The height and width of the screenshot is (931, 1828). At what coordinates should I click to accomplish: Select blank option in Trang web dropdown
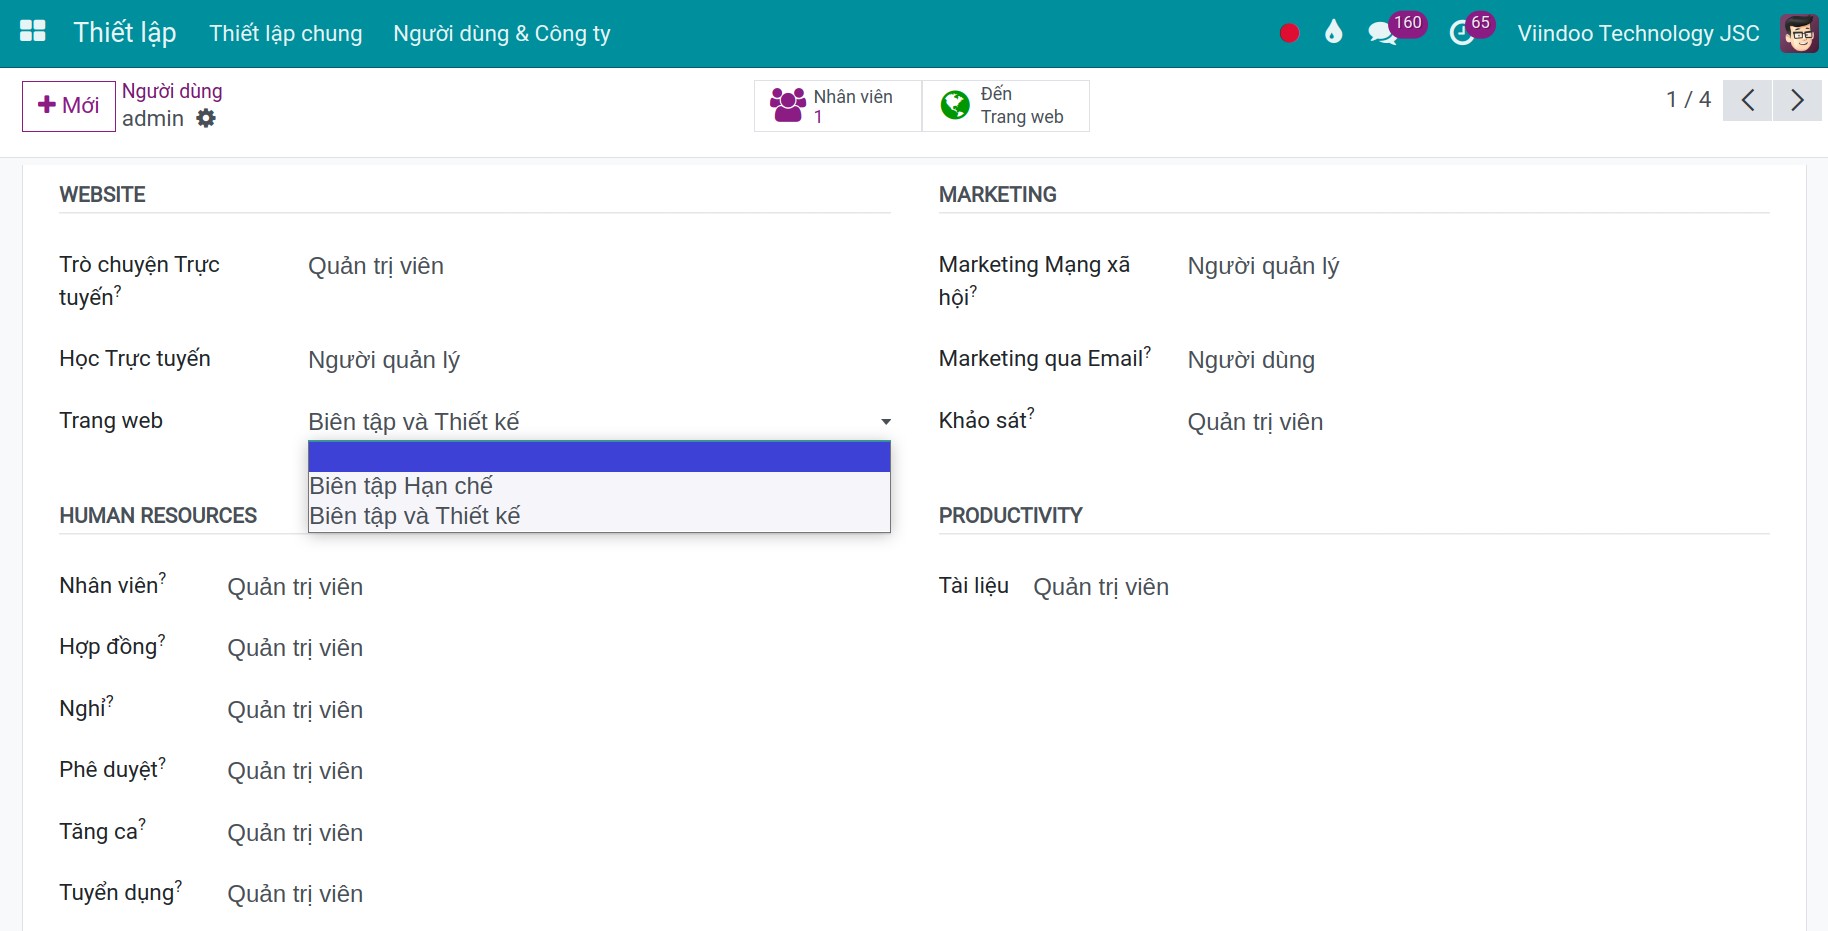pyautogui.click(x=599, y=457)
